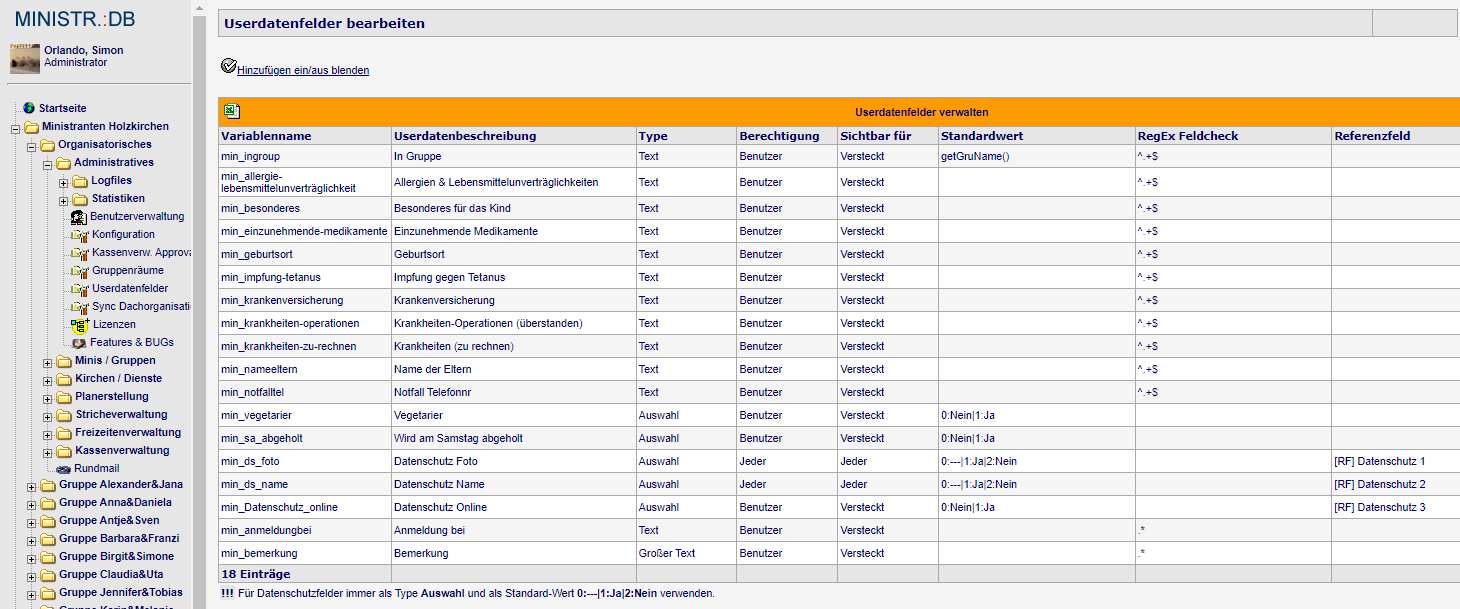Open the Startseite link
Screen dimensions: 1460x609
click(x=63, y=108)
